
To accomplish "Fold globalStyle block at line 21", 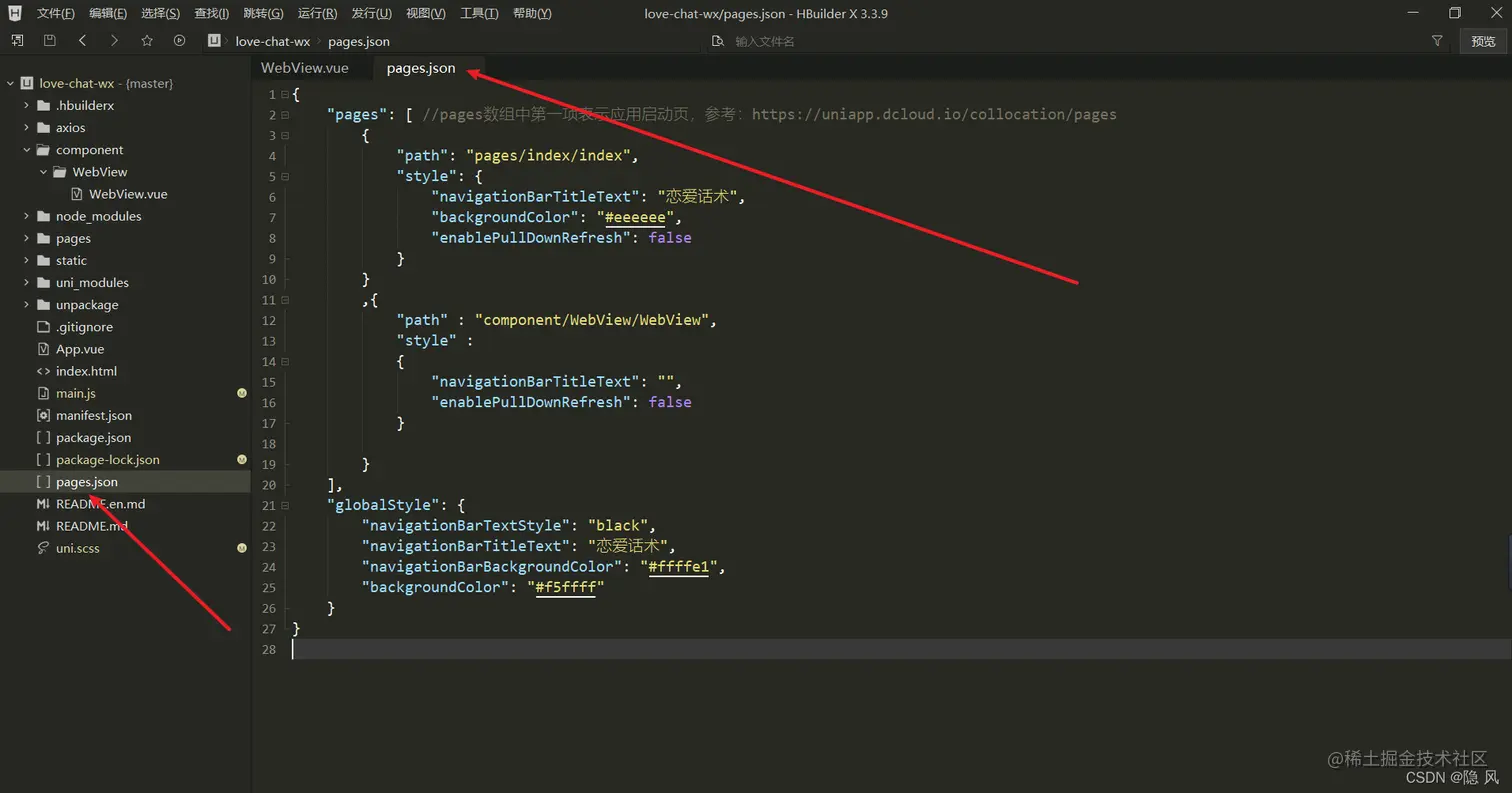I will 285,505.
